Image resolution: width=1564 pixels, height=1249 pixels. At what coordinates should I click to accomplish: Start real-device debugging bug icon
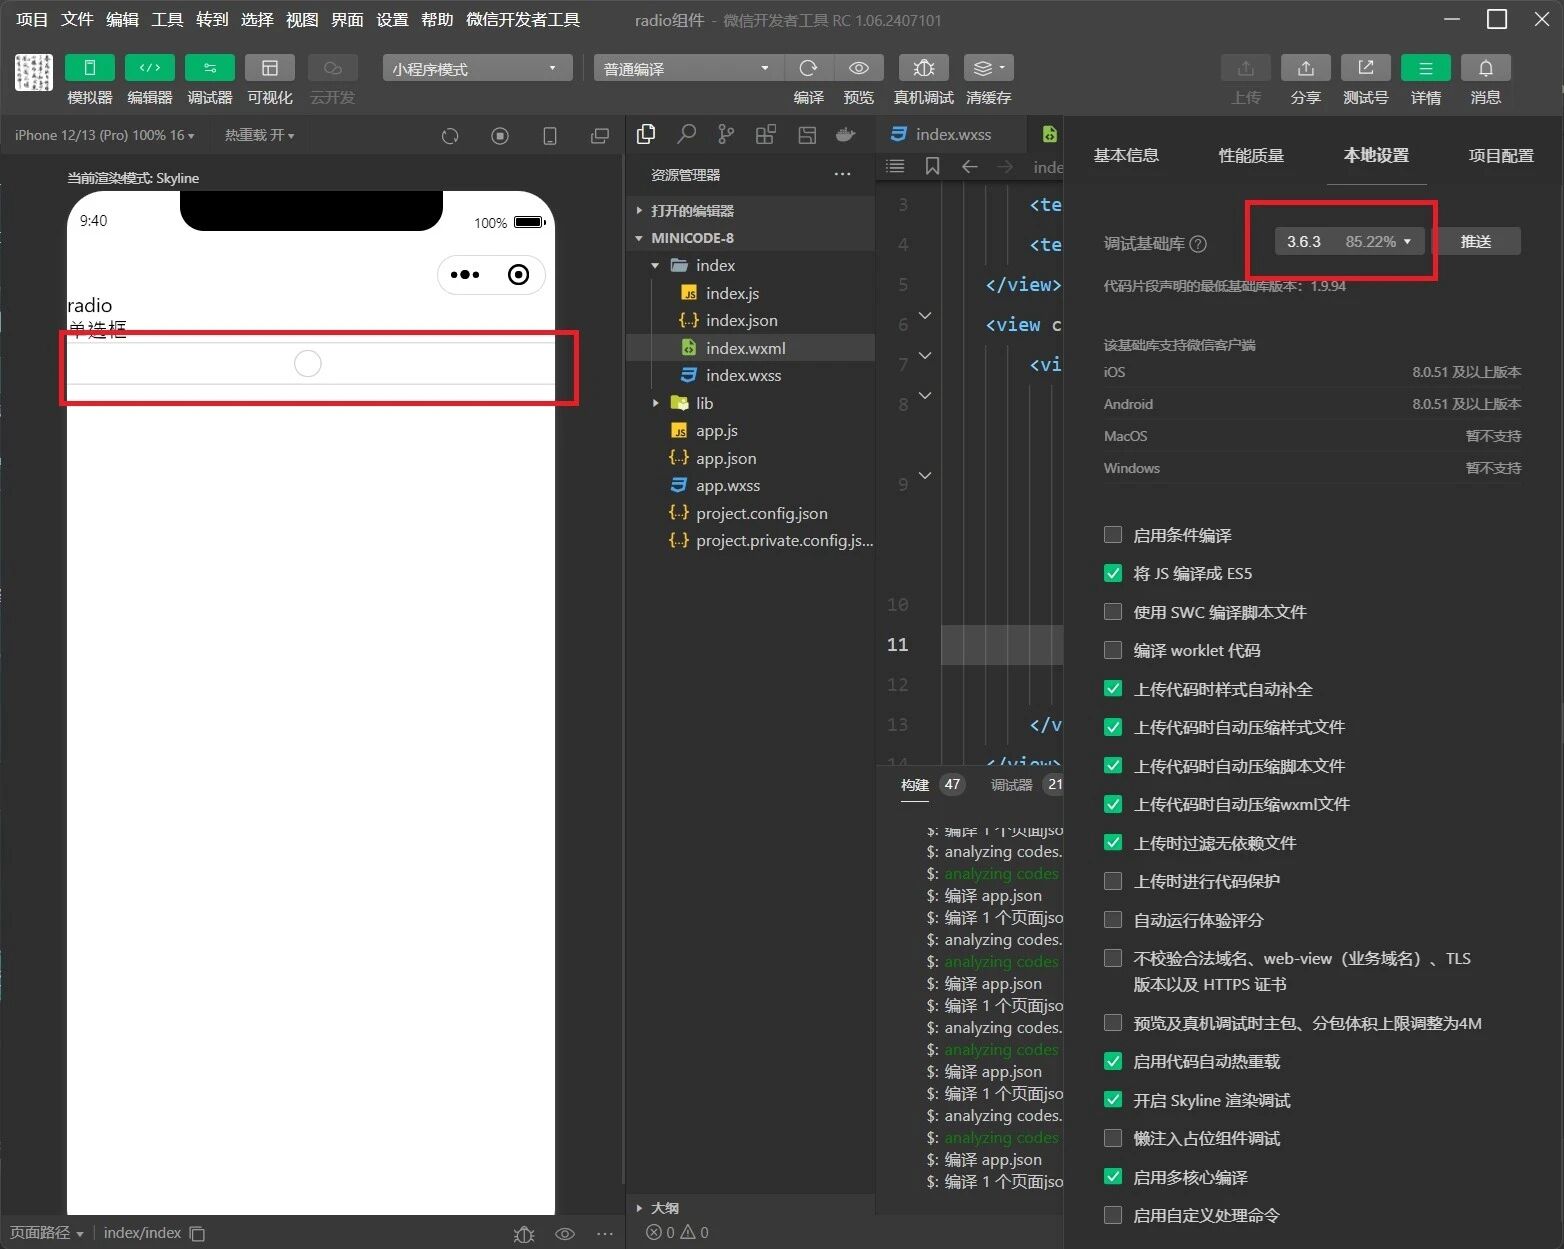(923, 68)
